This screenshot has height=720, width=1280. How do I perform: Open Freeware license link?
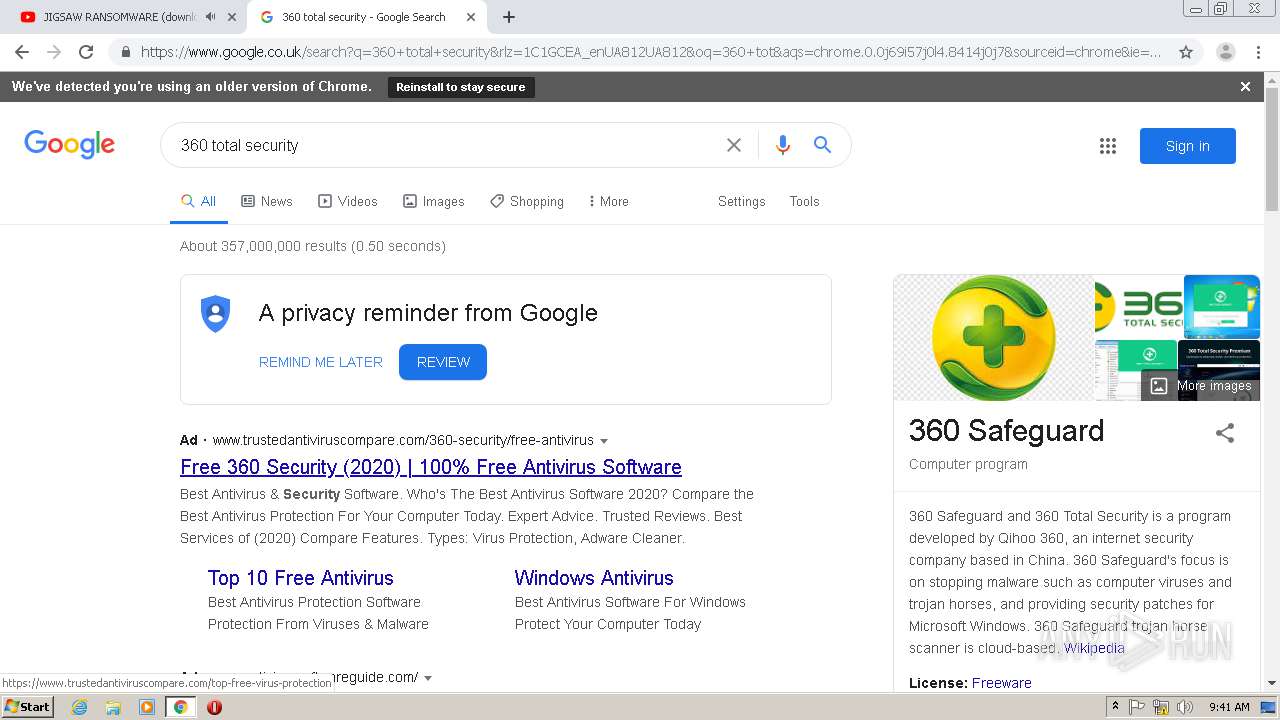click(1001, 683)
